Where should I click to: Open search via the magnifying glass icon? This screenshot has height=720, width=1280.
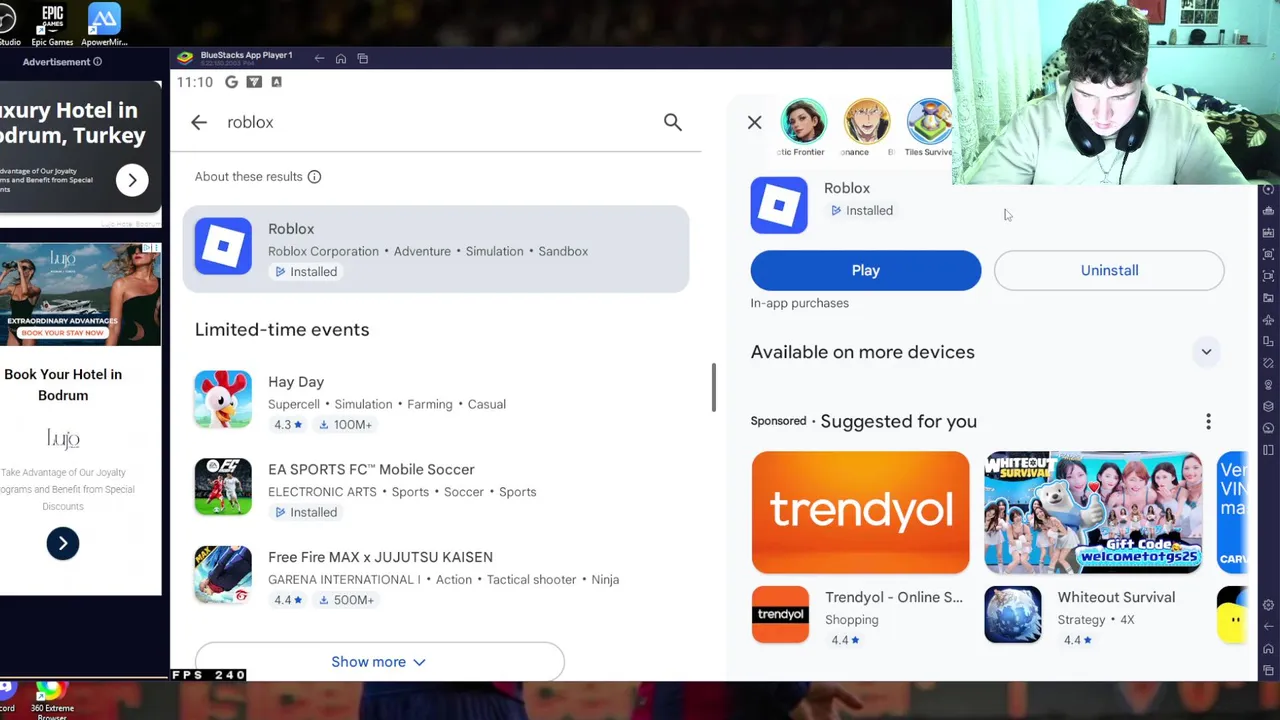tap(672, 122)
